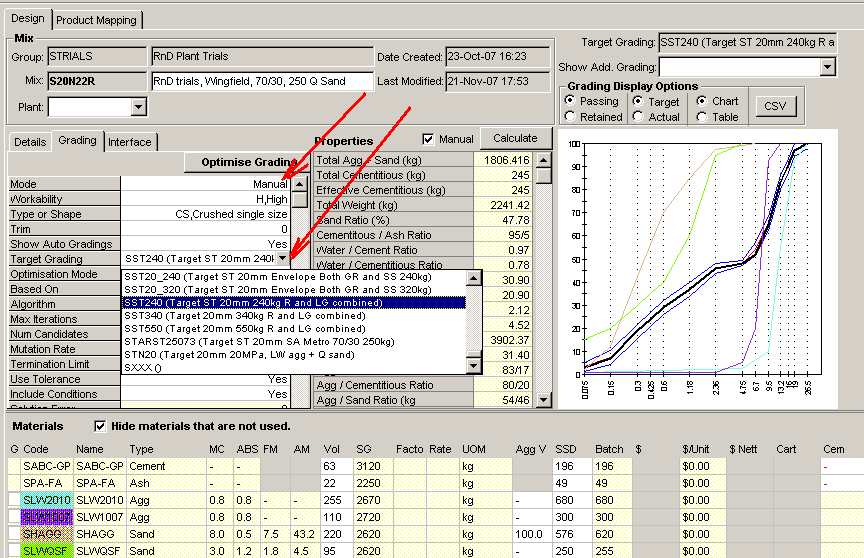The height and width of the screenshot is (558, 864).
Task: Expand the Plant dropdown
Action: 140,107
